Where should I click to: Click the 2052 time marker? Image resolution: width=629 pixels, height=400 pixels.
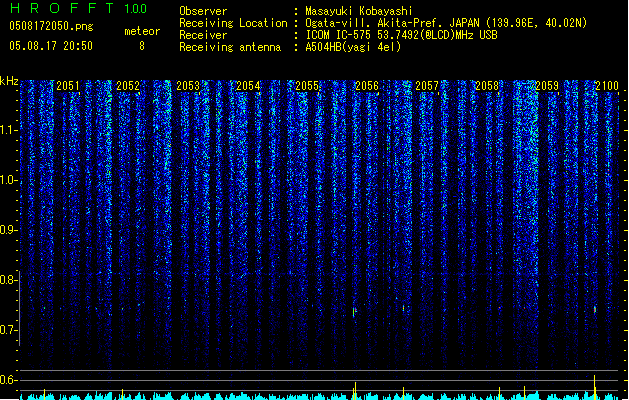click(x=128, y=86)
